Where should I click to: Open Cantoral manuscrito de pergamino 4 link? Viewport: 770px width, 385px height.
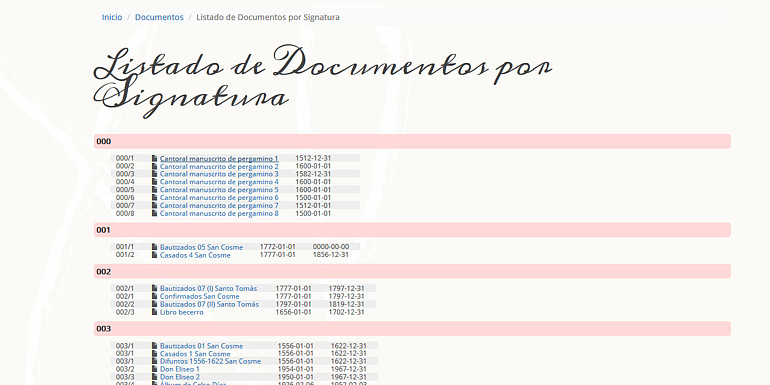(219, 182)
